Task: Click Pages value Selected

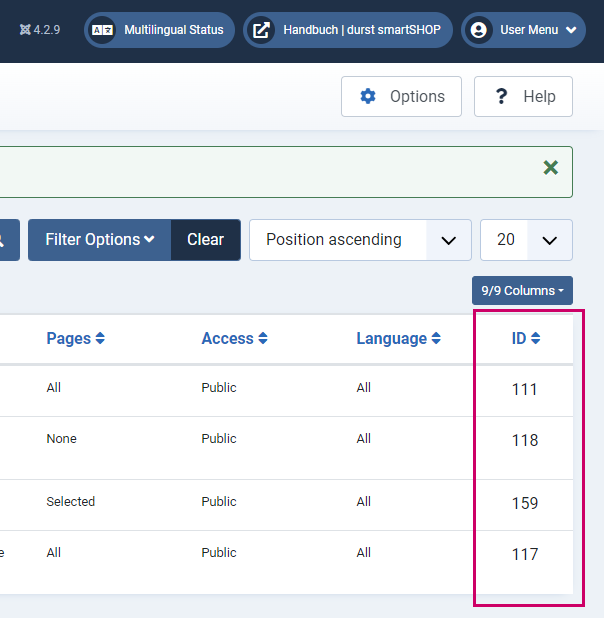Action: (x=71, y=502)
